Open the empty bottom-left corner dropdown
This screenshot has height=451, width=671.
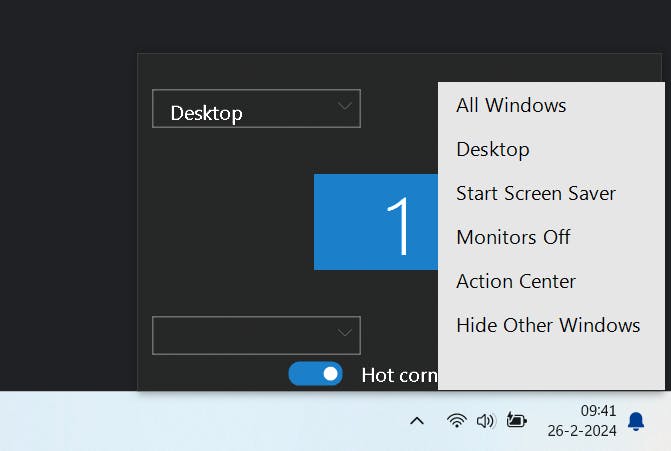[x=256, y=335]
